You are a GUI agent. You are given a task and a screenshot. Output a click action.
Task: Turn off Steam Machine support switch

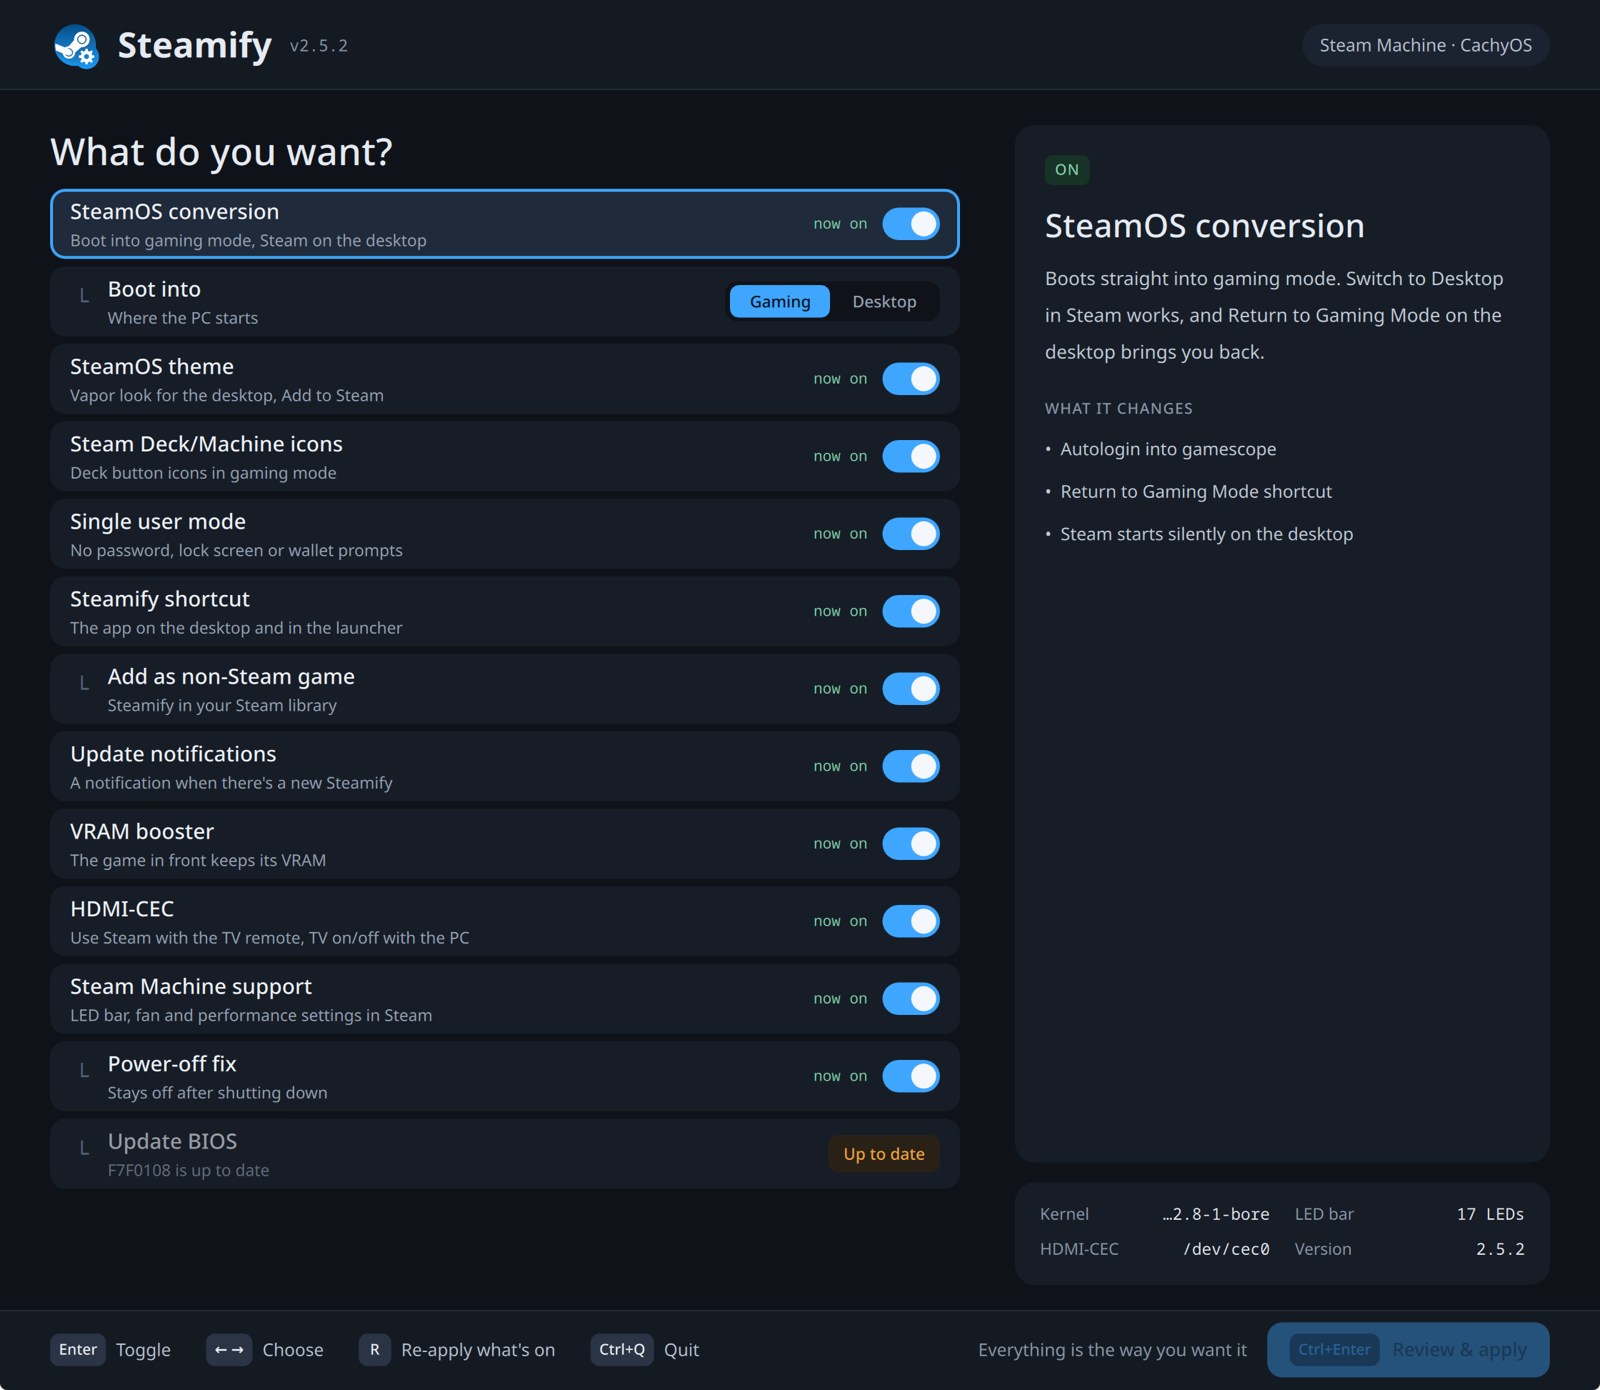pos(911,999)
